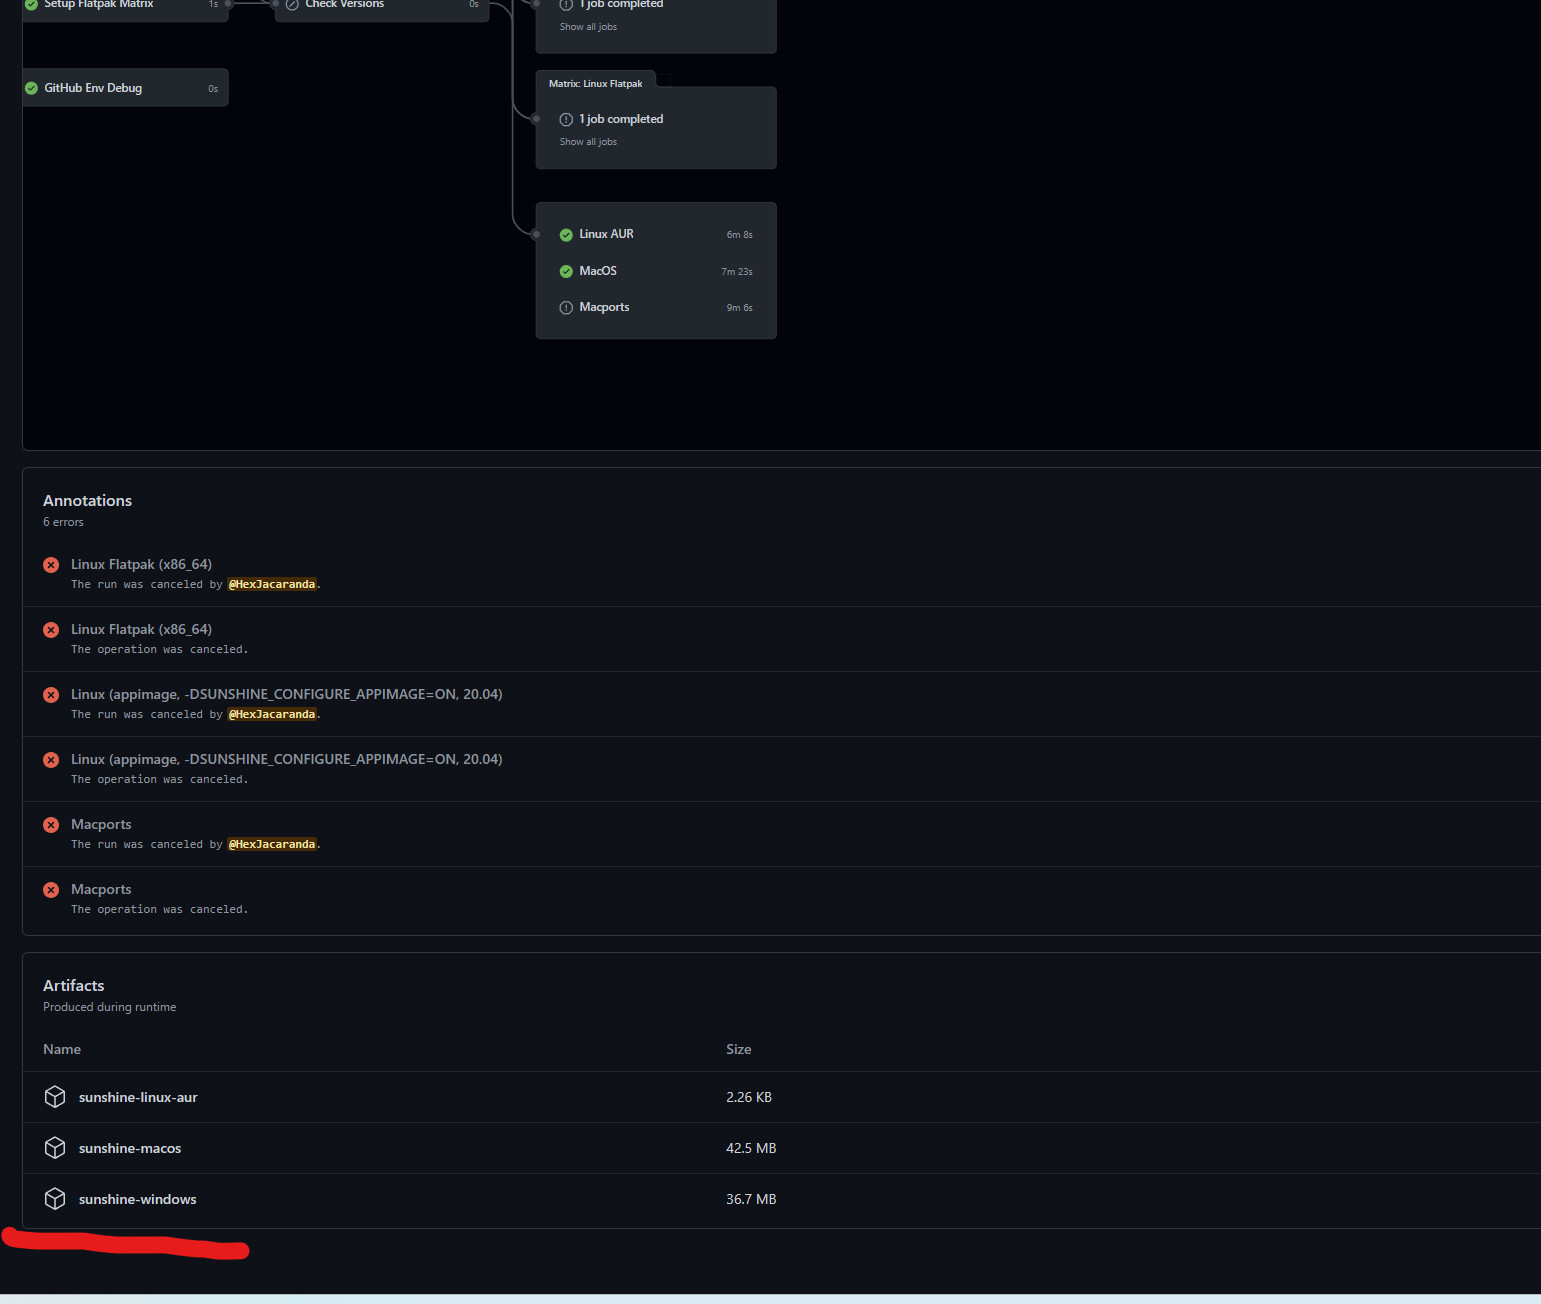Open the Macports job in the graph
This screenshot has width=1541, height=1304.
[x=604, y=307]
